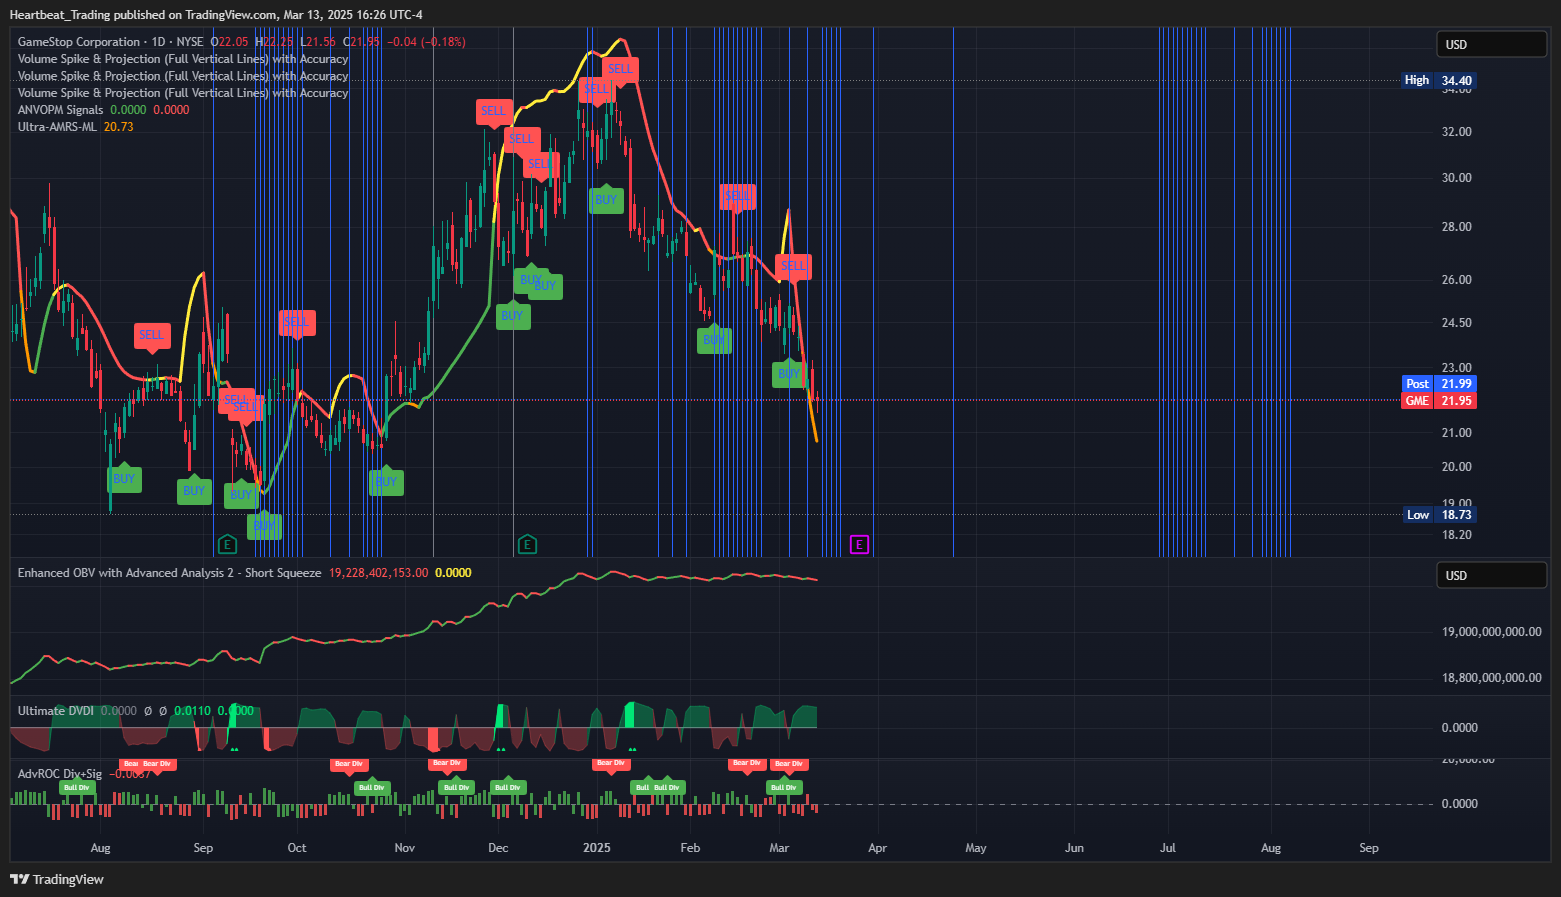Click the May label on the time axis
Viewport: 1561px width, 897px height.
point(976,848)
